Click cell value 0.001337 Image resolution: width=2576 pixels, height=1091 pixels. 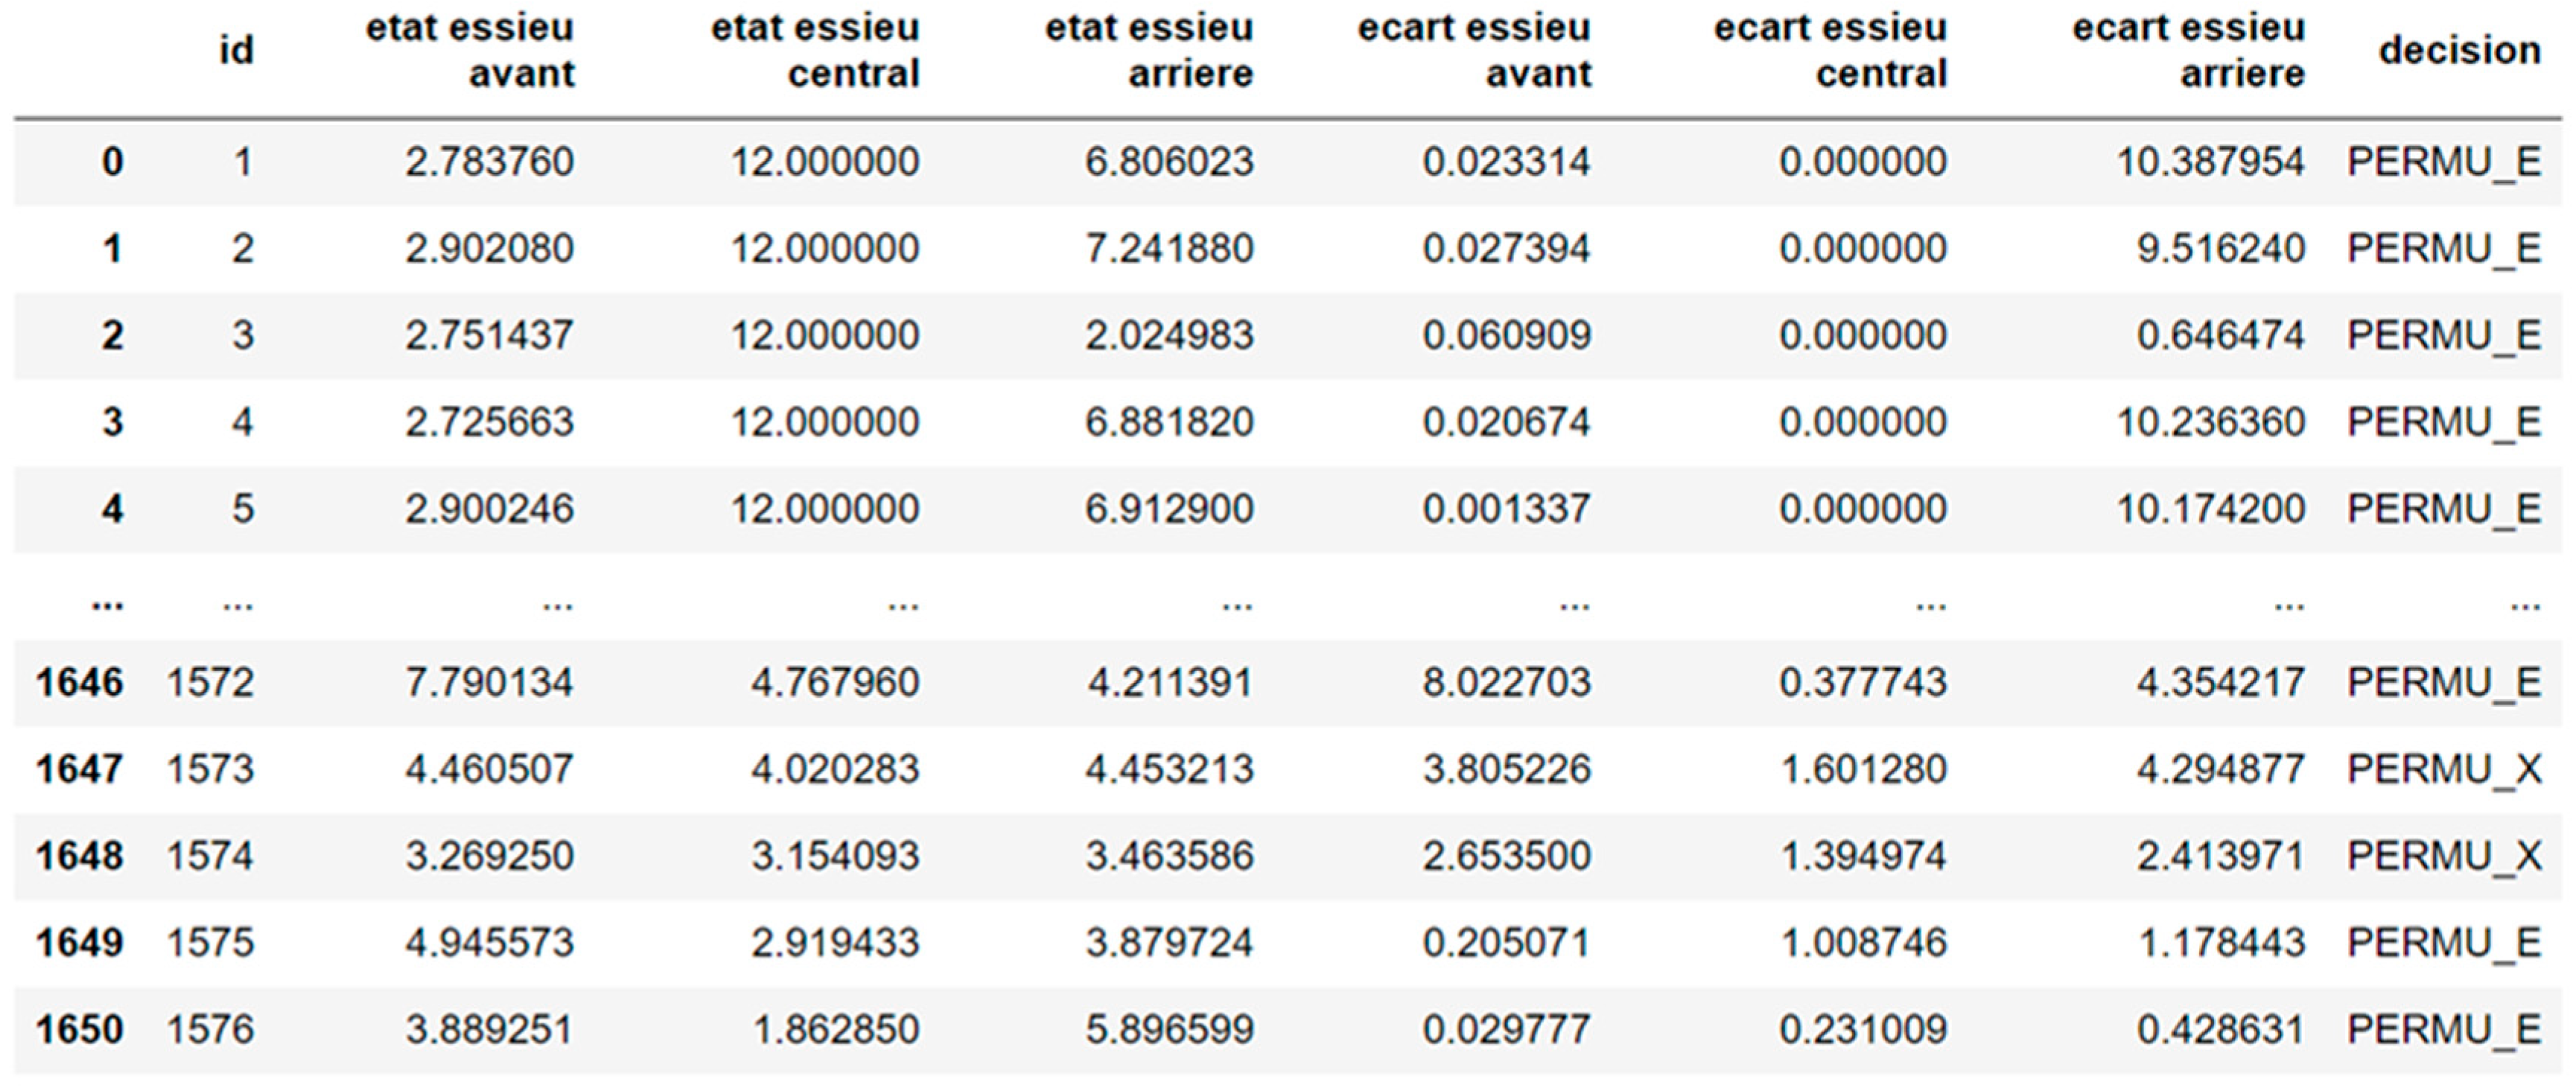1506,509
